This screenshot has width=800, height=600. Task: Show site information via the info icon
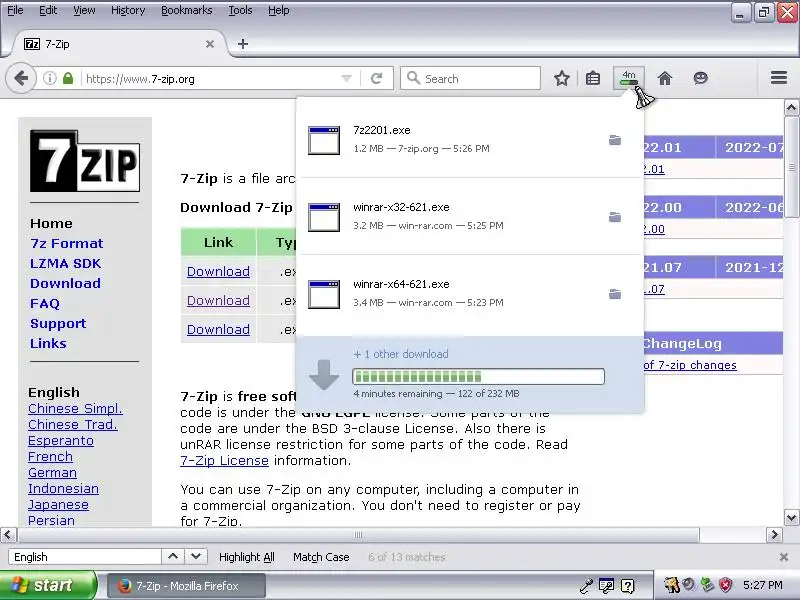pos(49,79)
